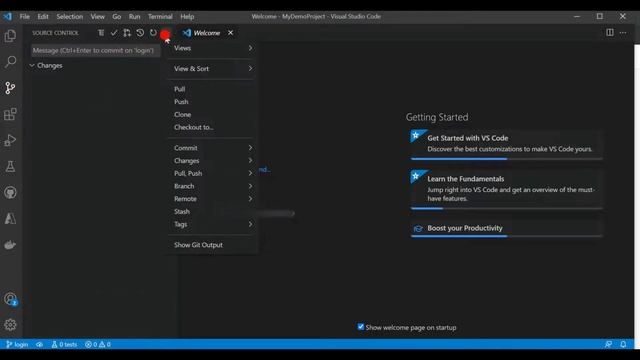Screen dimensions: 640x360
Task: Open the Search view in activity bar
Action: coord(10,62)
